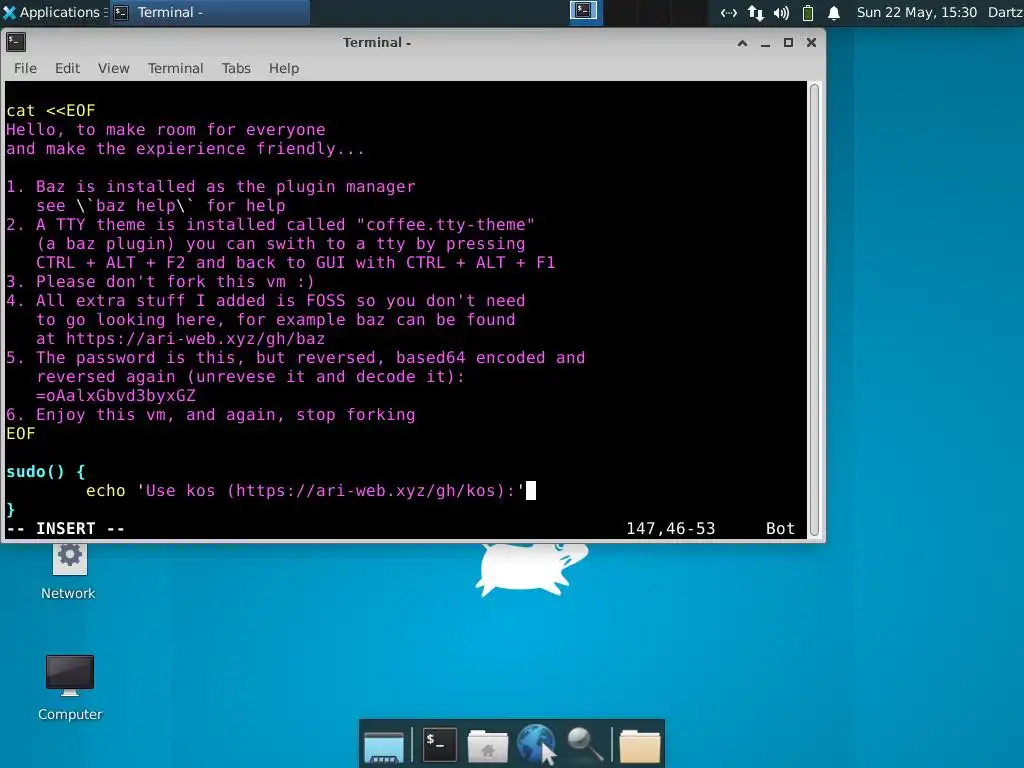Open the Dartz user menu in the panel
1024x768 pixels.
pyautogui.click(x=1006, y=12)
